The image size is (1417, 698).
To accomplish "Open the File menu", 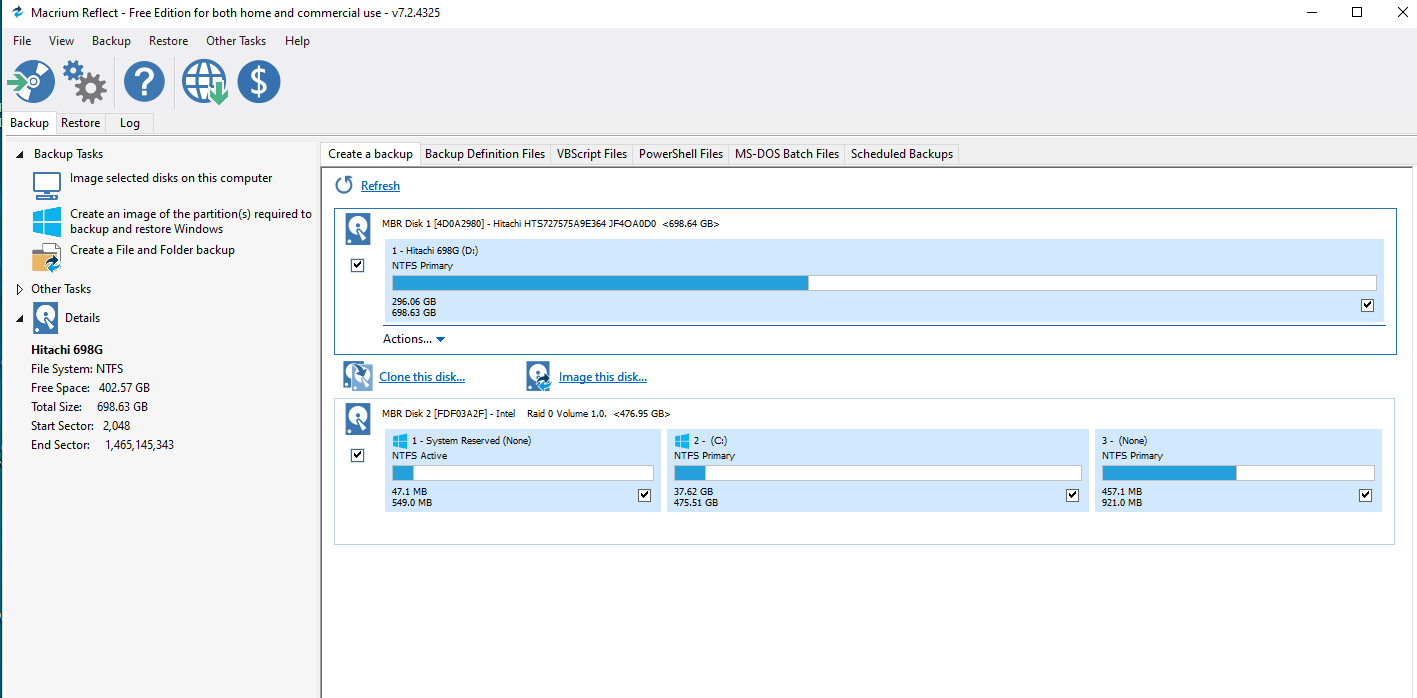I will (x=22, y=41).
